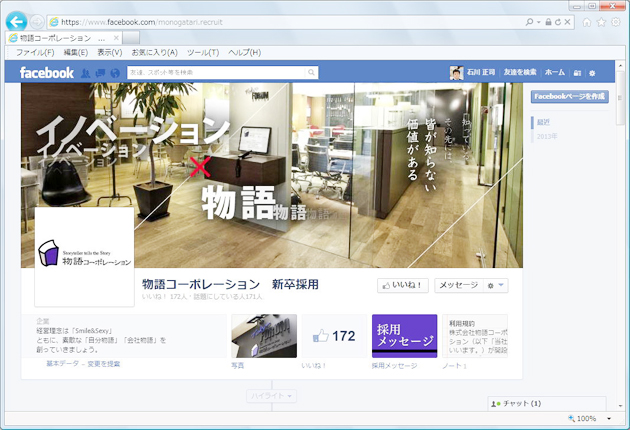Click the ノート label under note tile
Screen dimensions: 630x430
pos(454,366)
